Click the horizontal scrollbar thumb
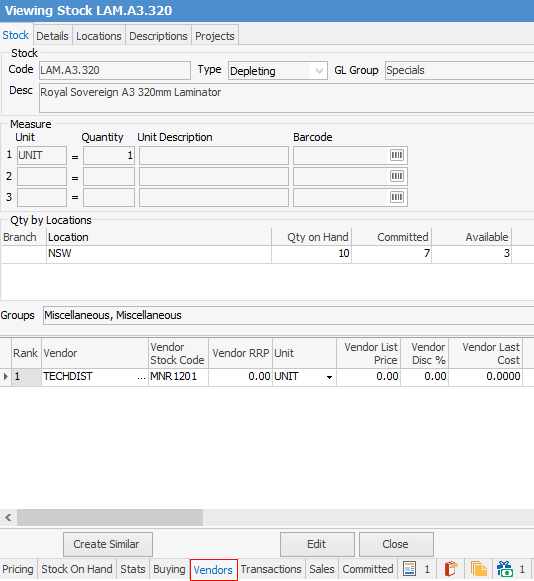The width and height of the screenshot is (534, 581). pyautogui.click(x=110, y=517)
